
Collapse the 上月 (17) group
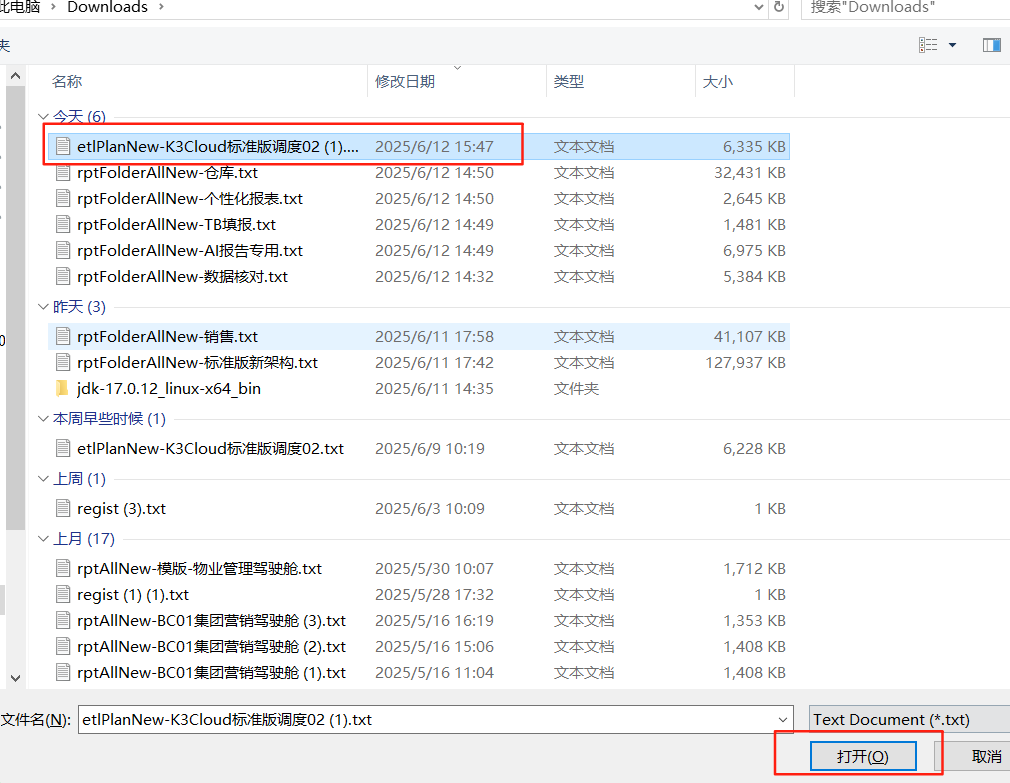[44, 538]
